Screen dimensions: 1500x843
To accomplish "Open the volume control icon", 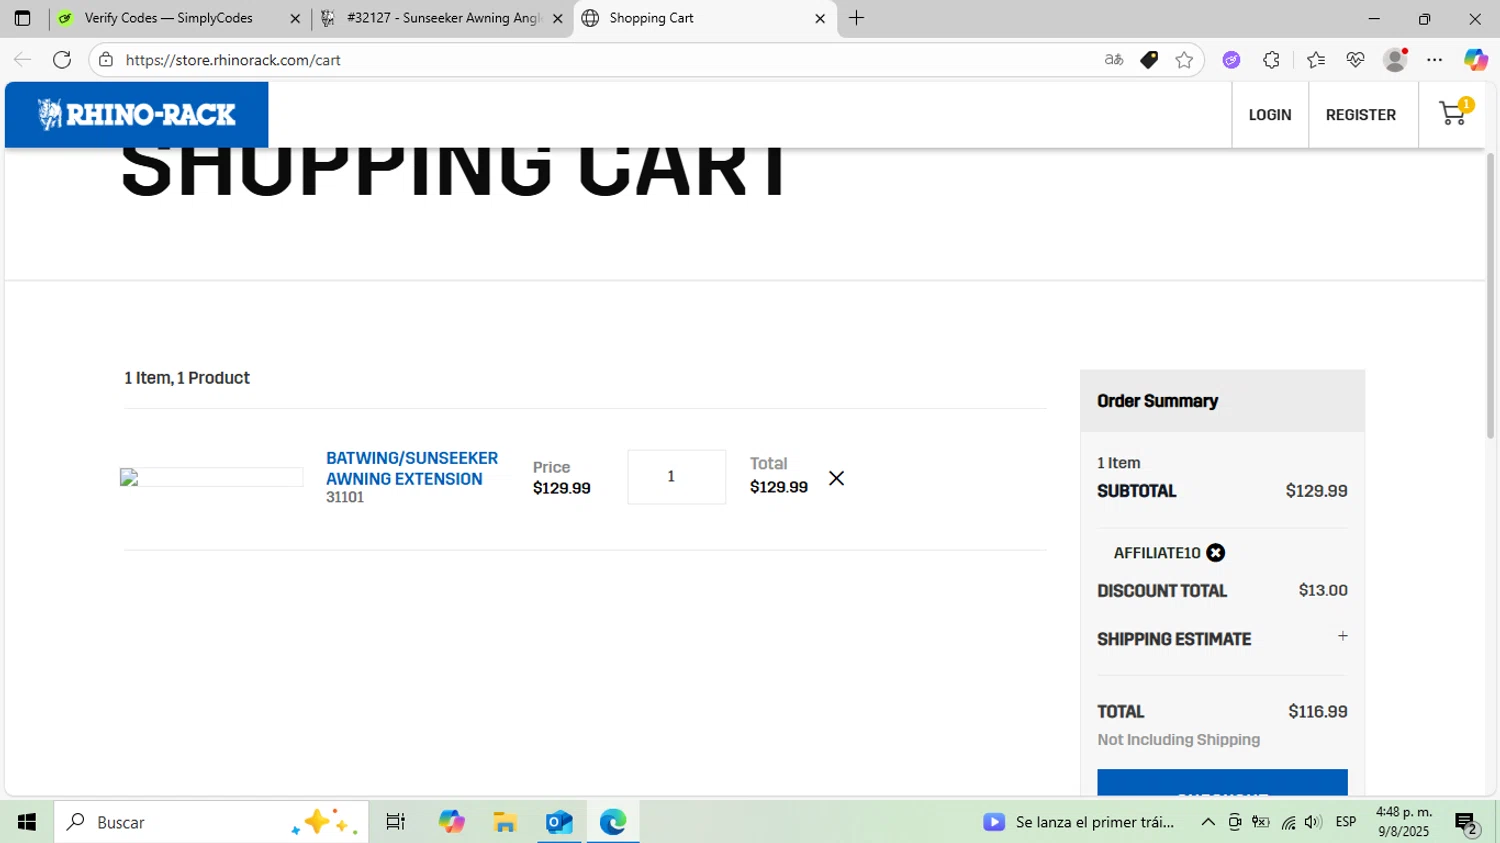I will click(1313, 822).
